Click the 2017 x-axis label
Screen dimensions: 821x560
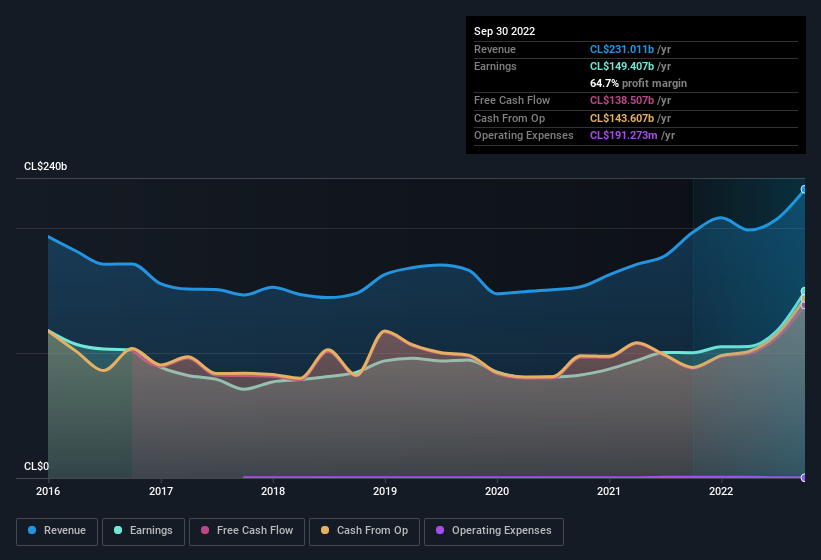(x=161, y=491)
